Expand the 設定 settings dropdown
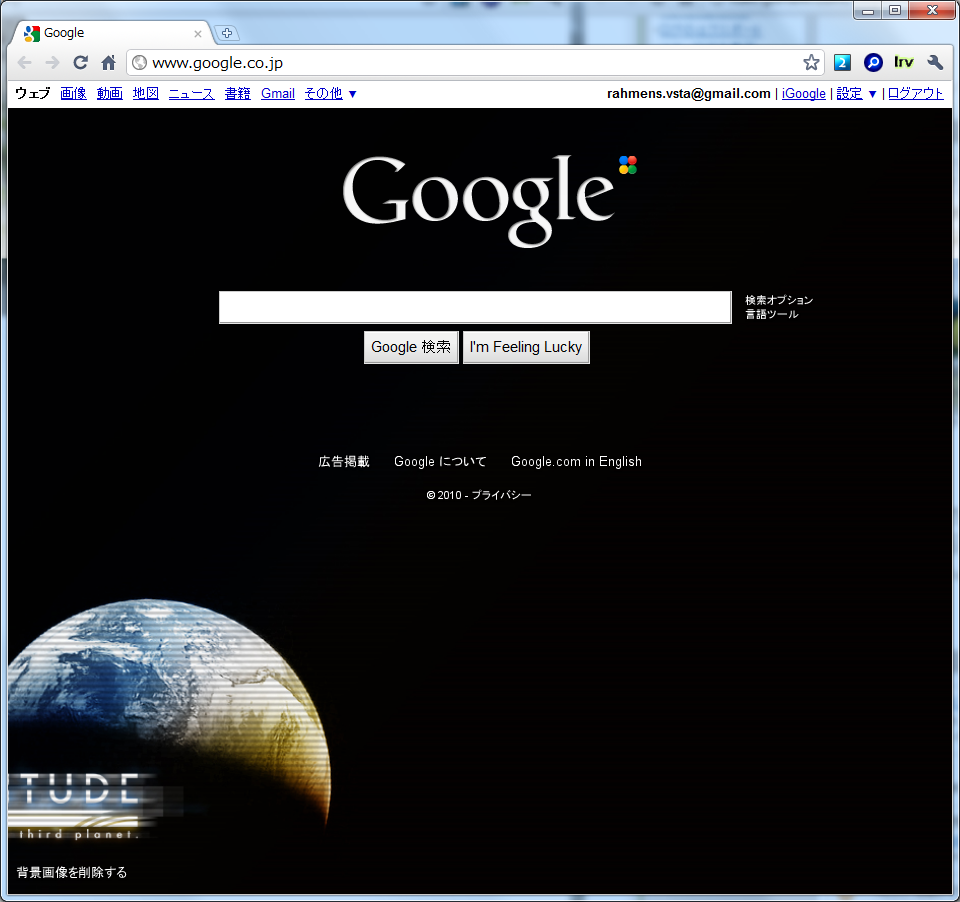The height and width of the screenshot is (902, 960). point(857,94)
